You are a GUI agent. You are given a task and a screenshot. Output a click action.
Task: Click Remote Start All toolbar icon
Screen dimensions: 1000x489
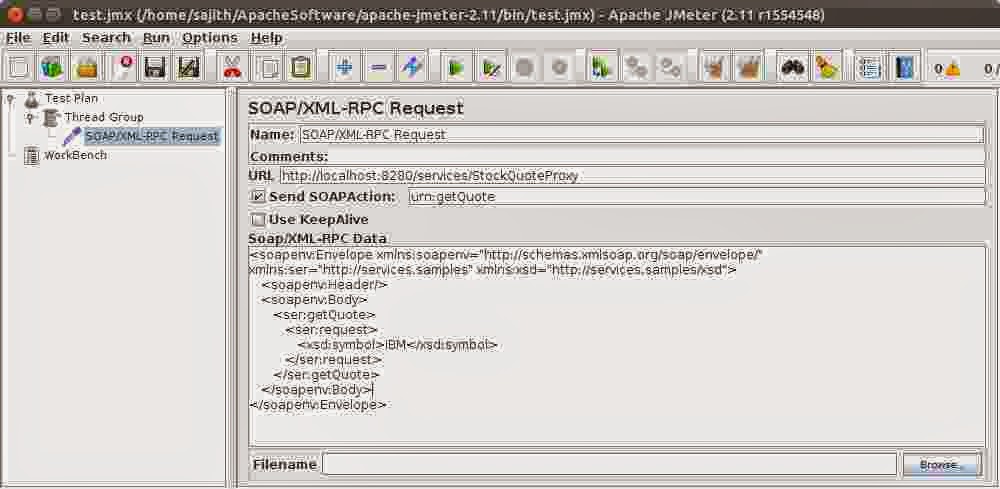click(600, 66)
